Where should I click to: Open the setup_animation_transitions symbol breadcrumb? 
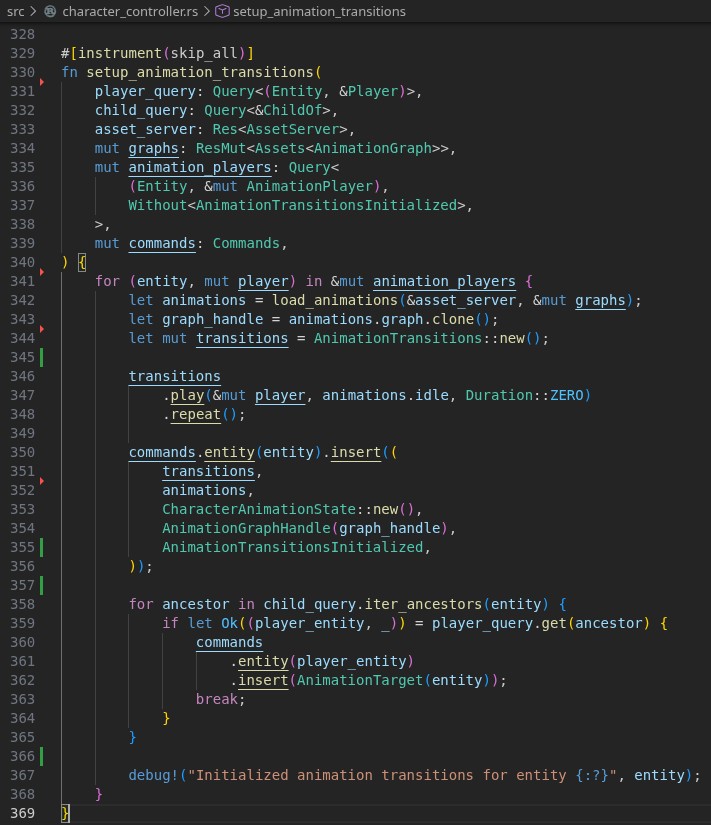[319, 11]
